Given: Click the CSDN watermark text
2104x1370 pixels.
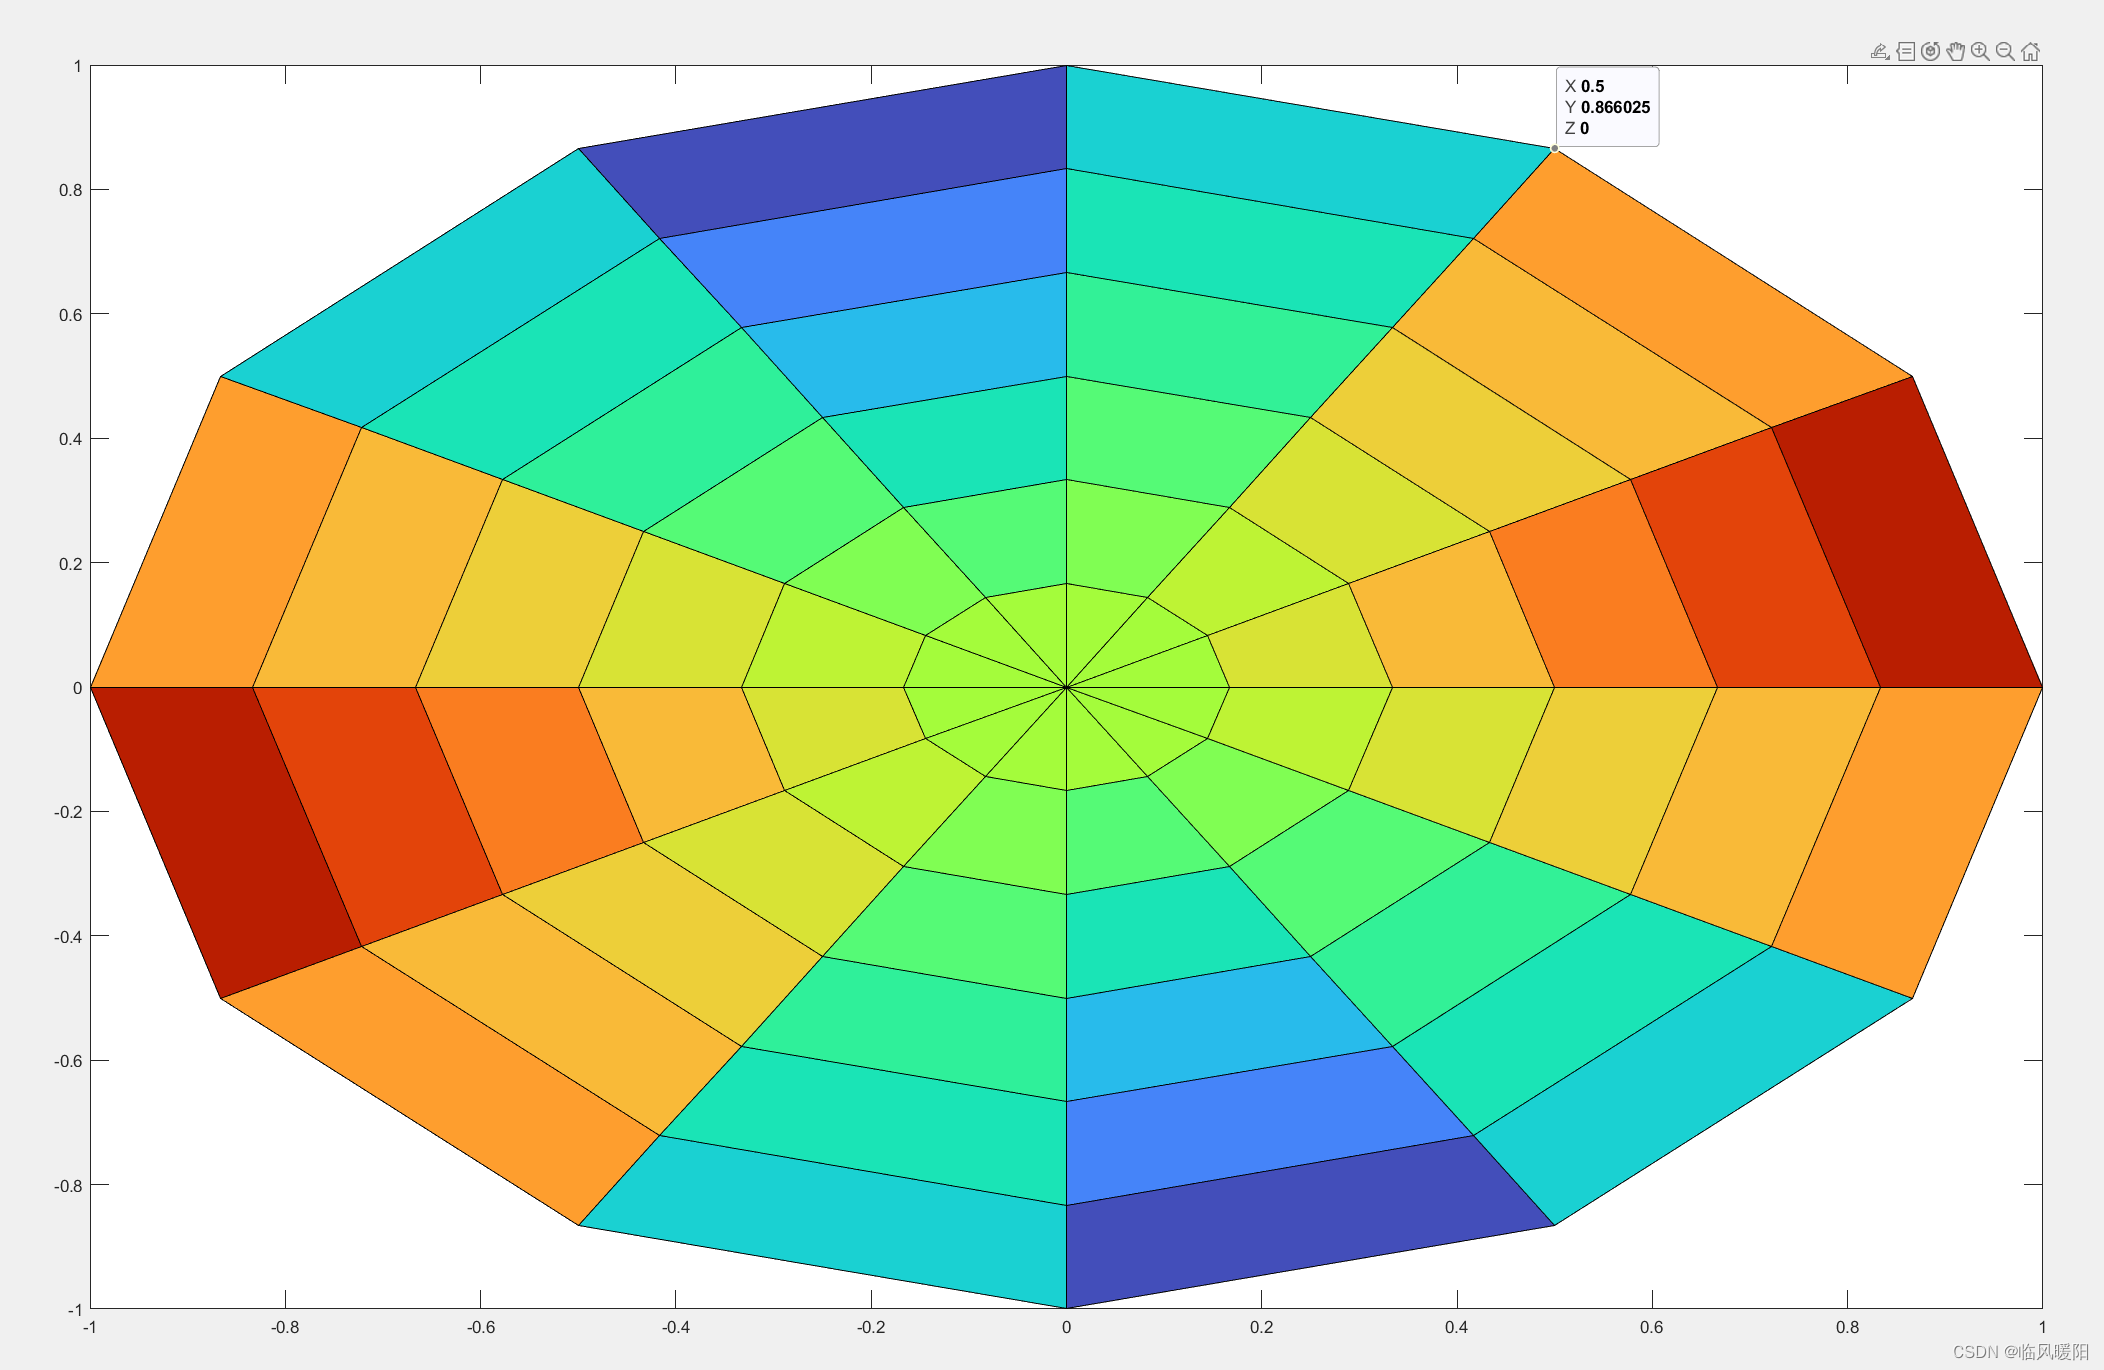Looking at the screenshot, I should pyautogui.click(x=2020, y=1352).
